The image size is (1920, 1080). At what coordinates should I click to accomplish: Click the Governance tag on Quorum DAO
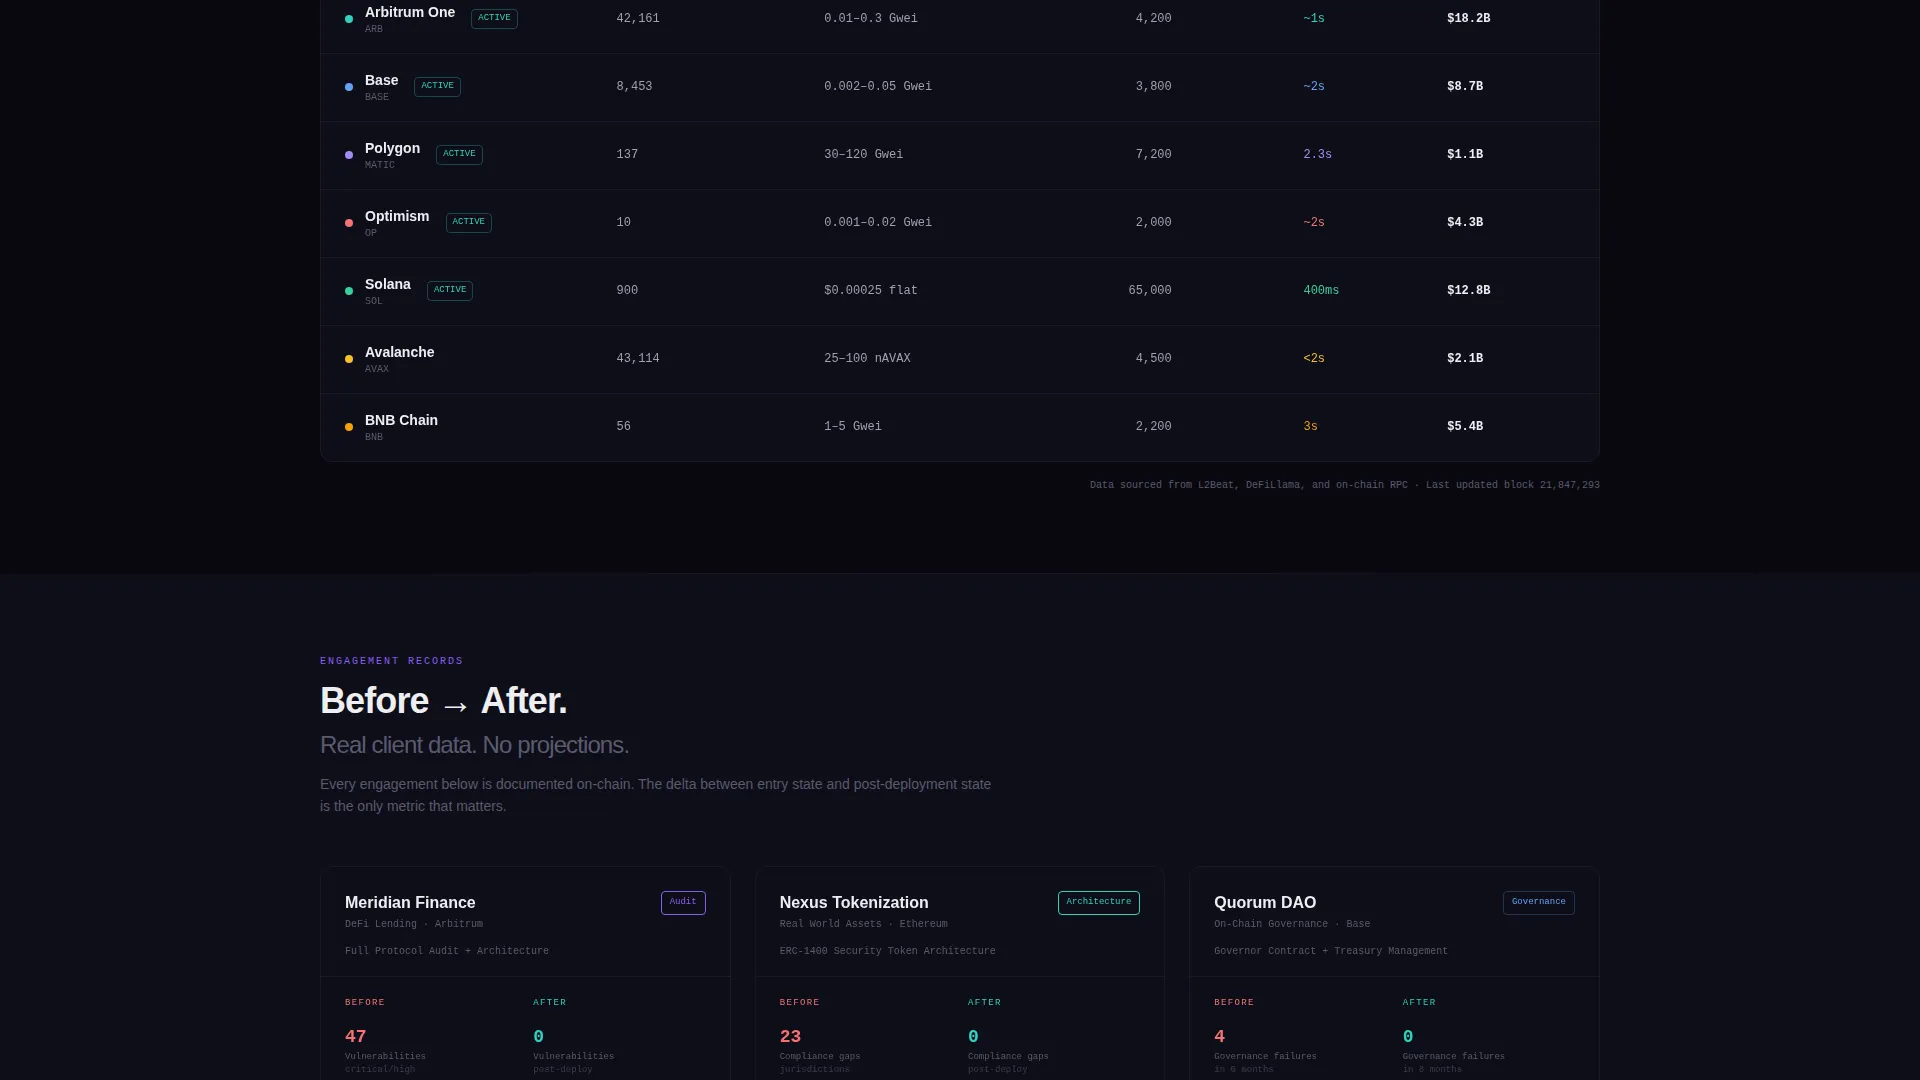coord(1538,902)
